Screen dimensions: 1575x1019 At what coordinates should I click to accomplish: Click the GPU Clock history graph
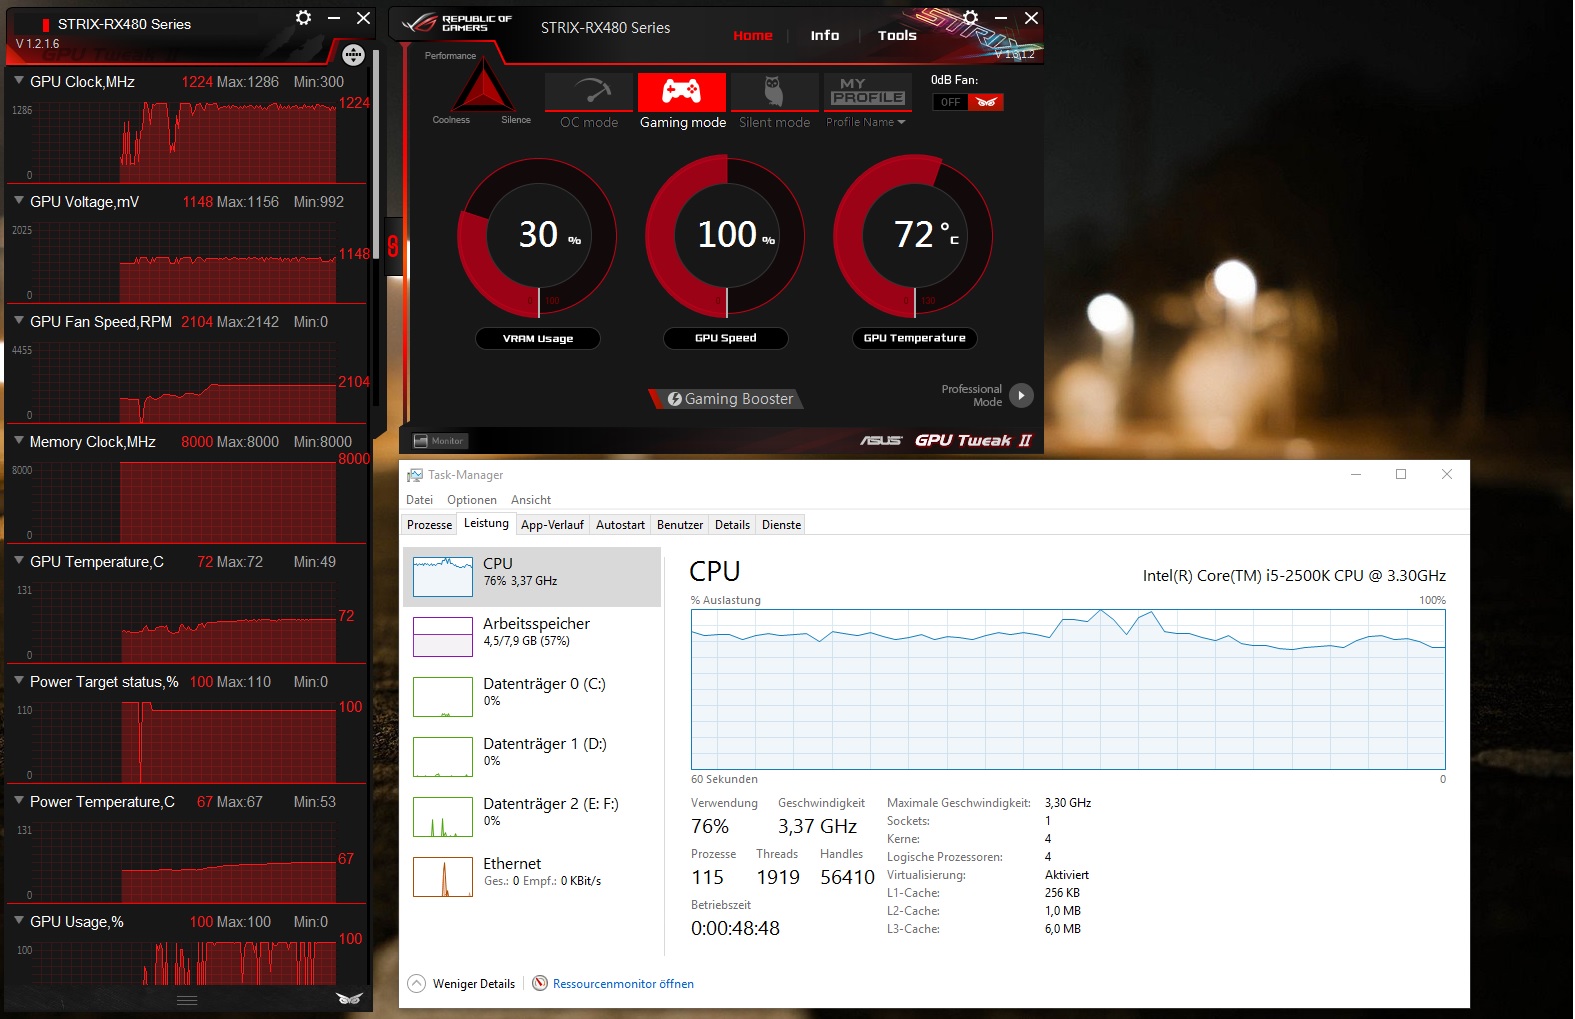point(186,140)
